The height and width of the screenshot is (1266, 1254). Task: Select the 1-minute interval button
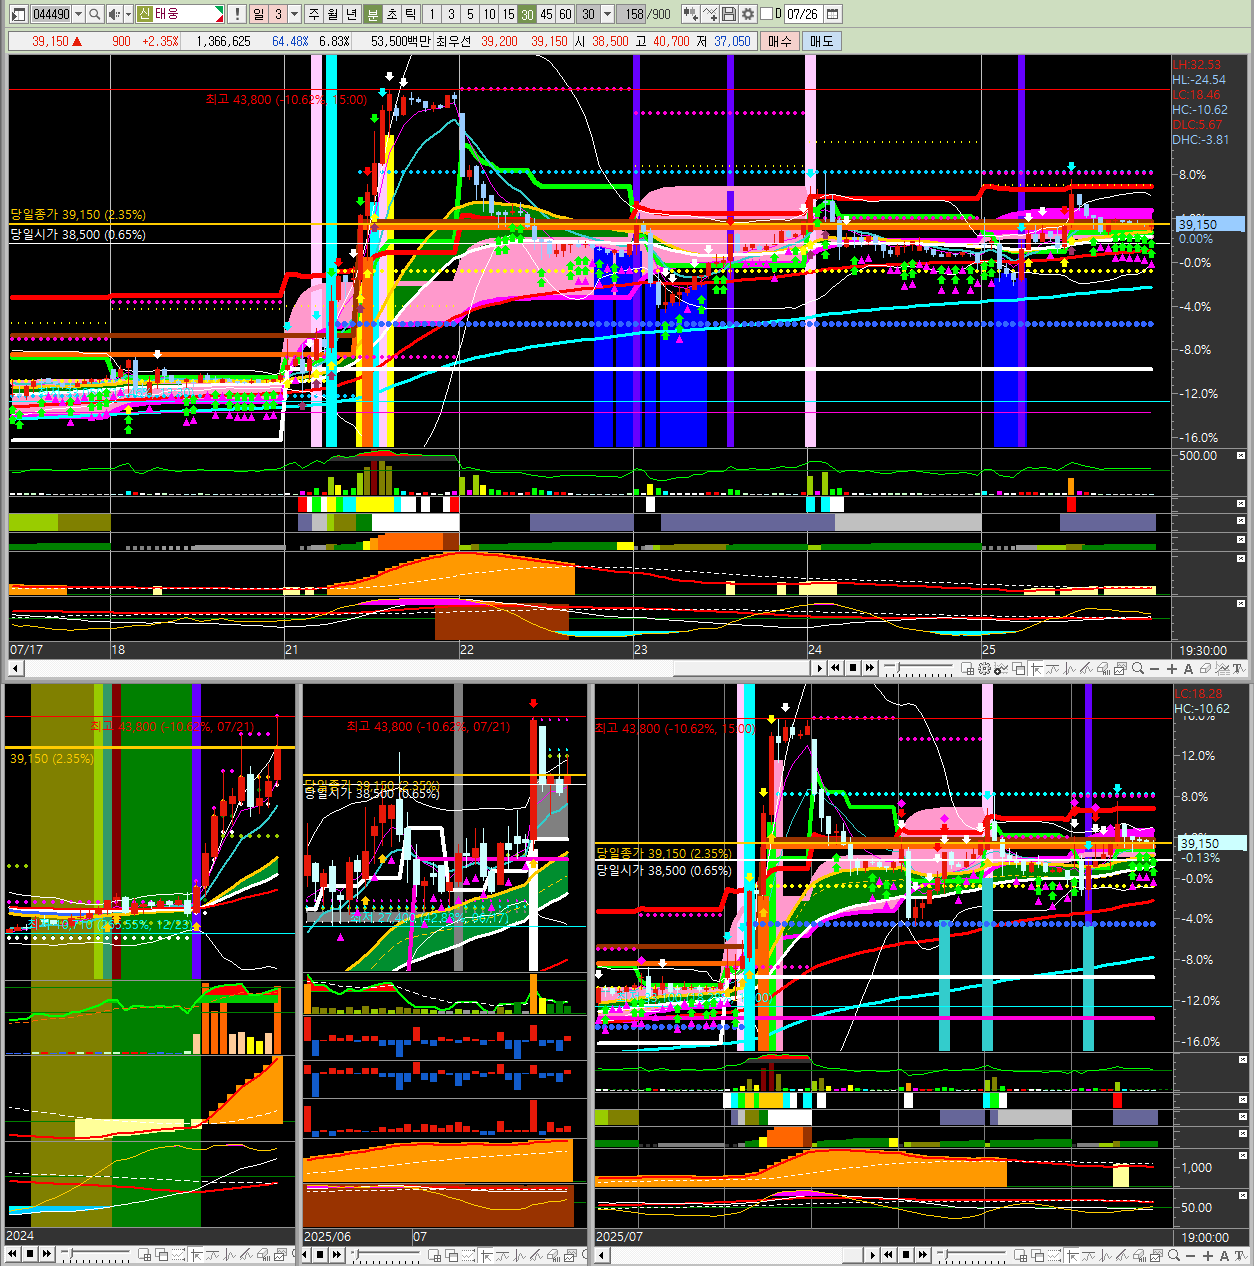pyautogui.click(x=434, y=14)
